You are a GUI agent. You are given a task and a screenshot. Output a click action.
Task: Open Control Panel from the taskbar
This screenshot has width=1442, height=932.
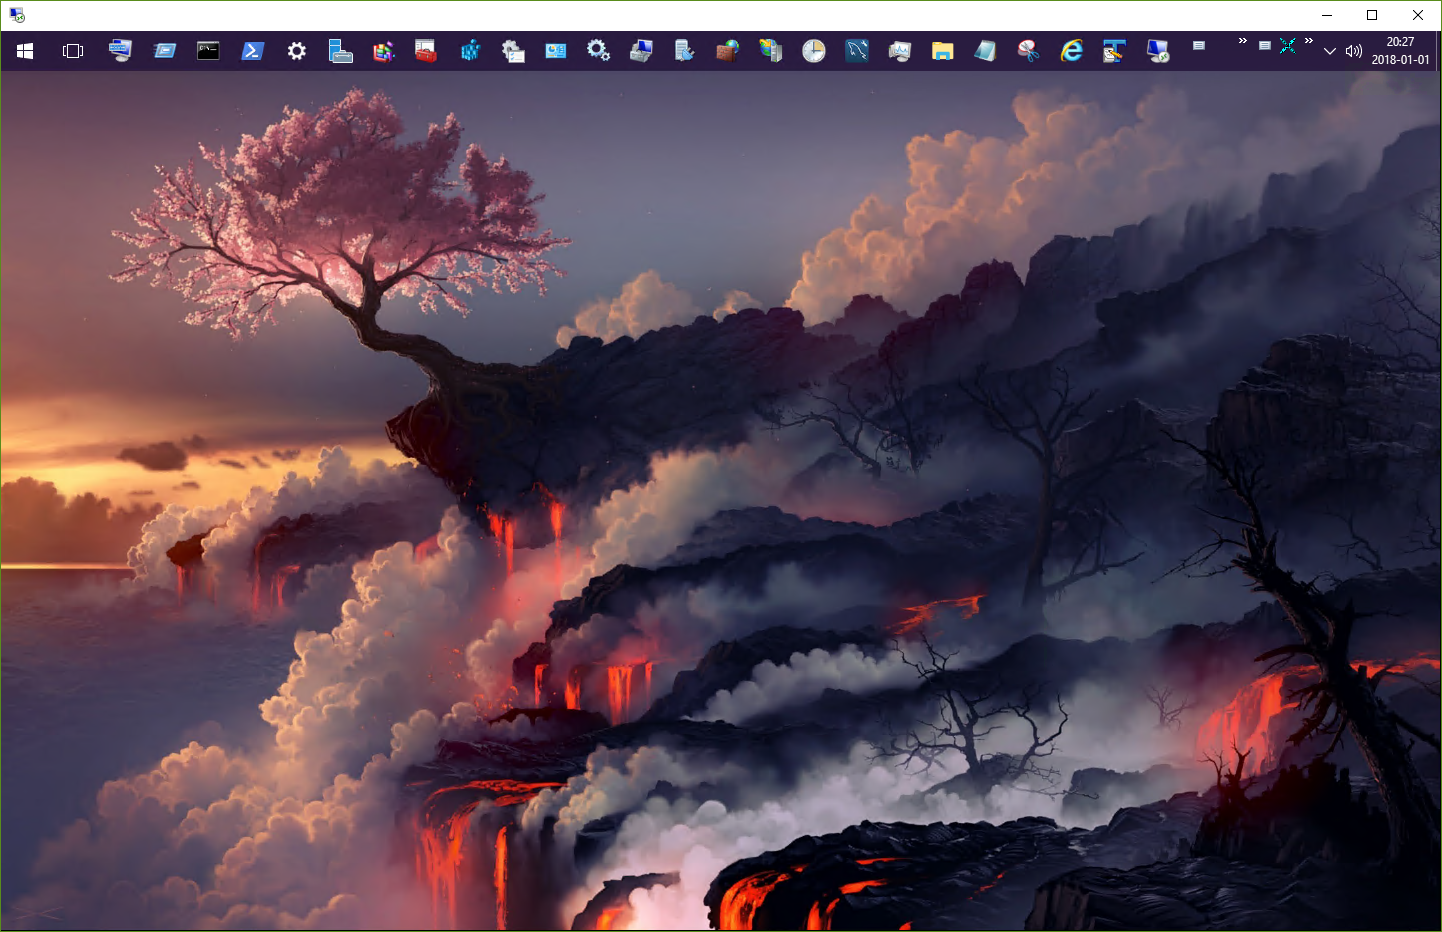click(x=556, y=51)
